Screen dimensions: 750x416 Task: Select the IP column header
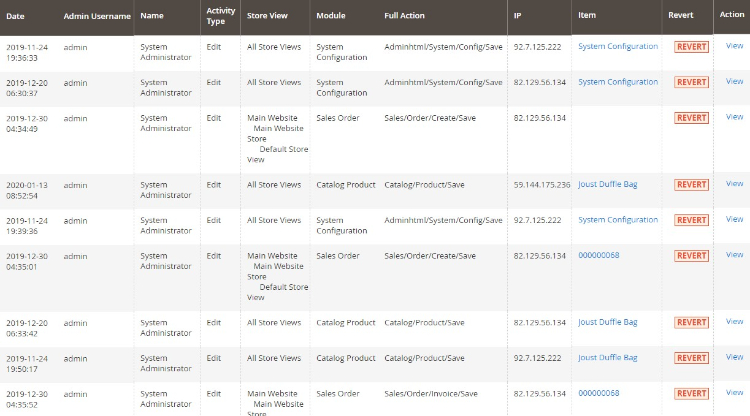pos(517,16)
